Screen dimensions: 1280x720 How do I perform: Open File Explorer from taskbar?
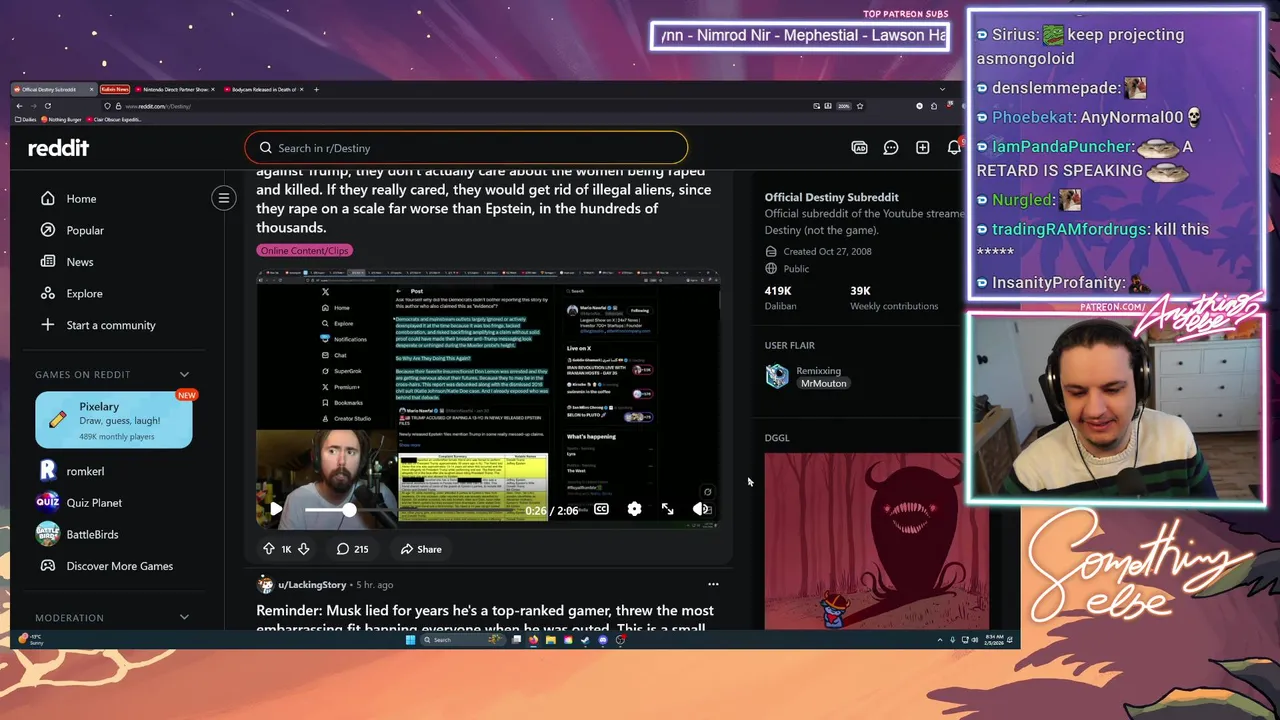[x=551, y=640]
